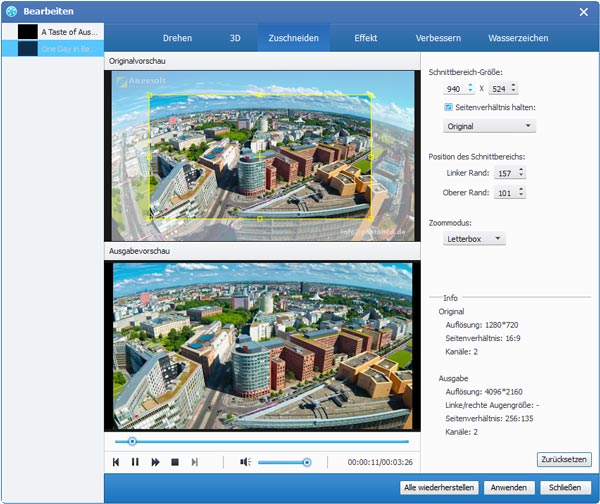Click the app logo in title bar

pos(11,11)
